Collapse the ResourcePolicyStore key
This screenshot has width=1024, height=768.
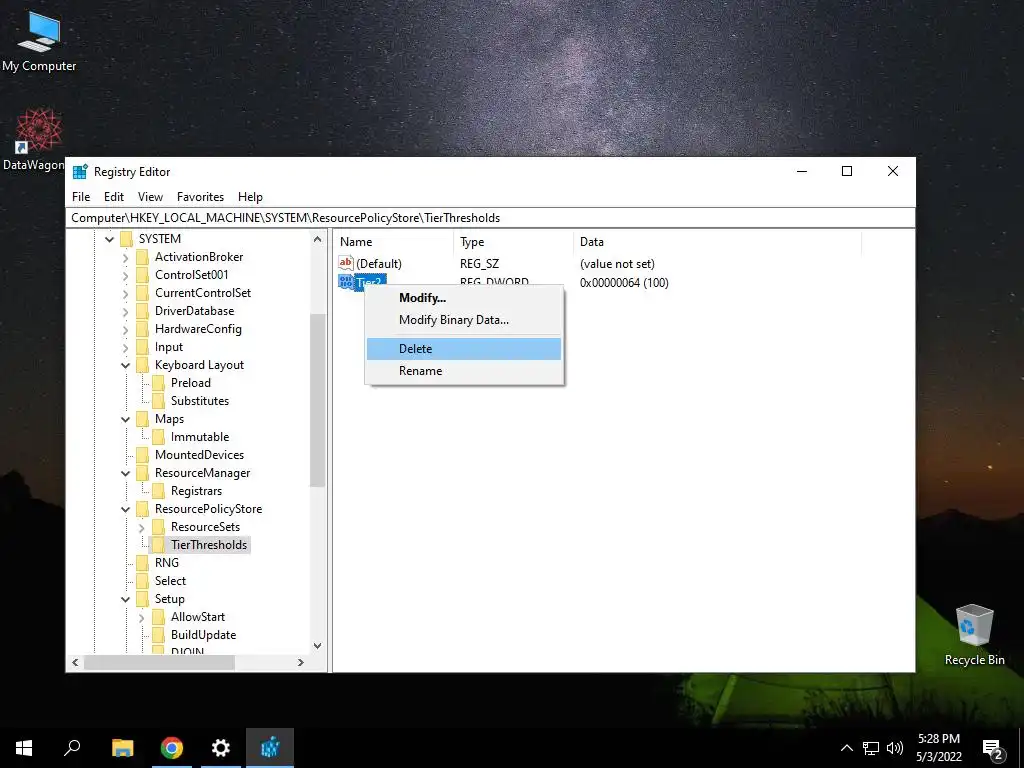point(125,509)
